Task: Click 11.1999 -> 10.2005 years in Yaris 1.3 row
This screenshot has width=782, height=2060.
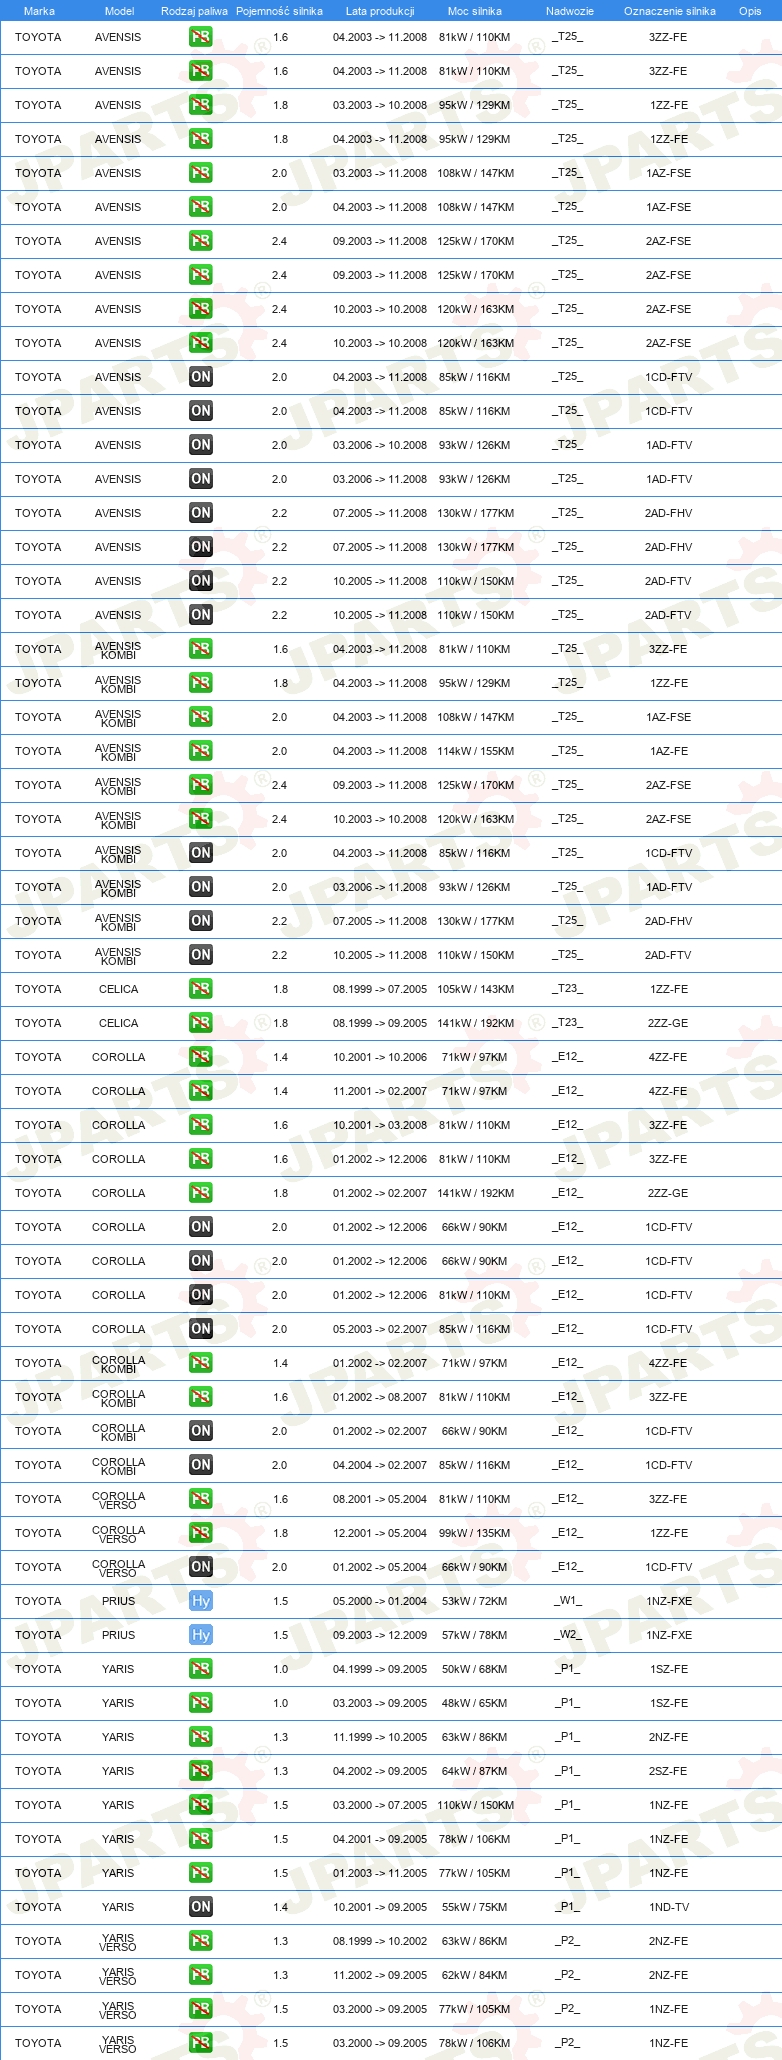Action: 380,1737
